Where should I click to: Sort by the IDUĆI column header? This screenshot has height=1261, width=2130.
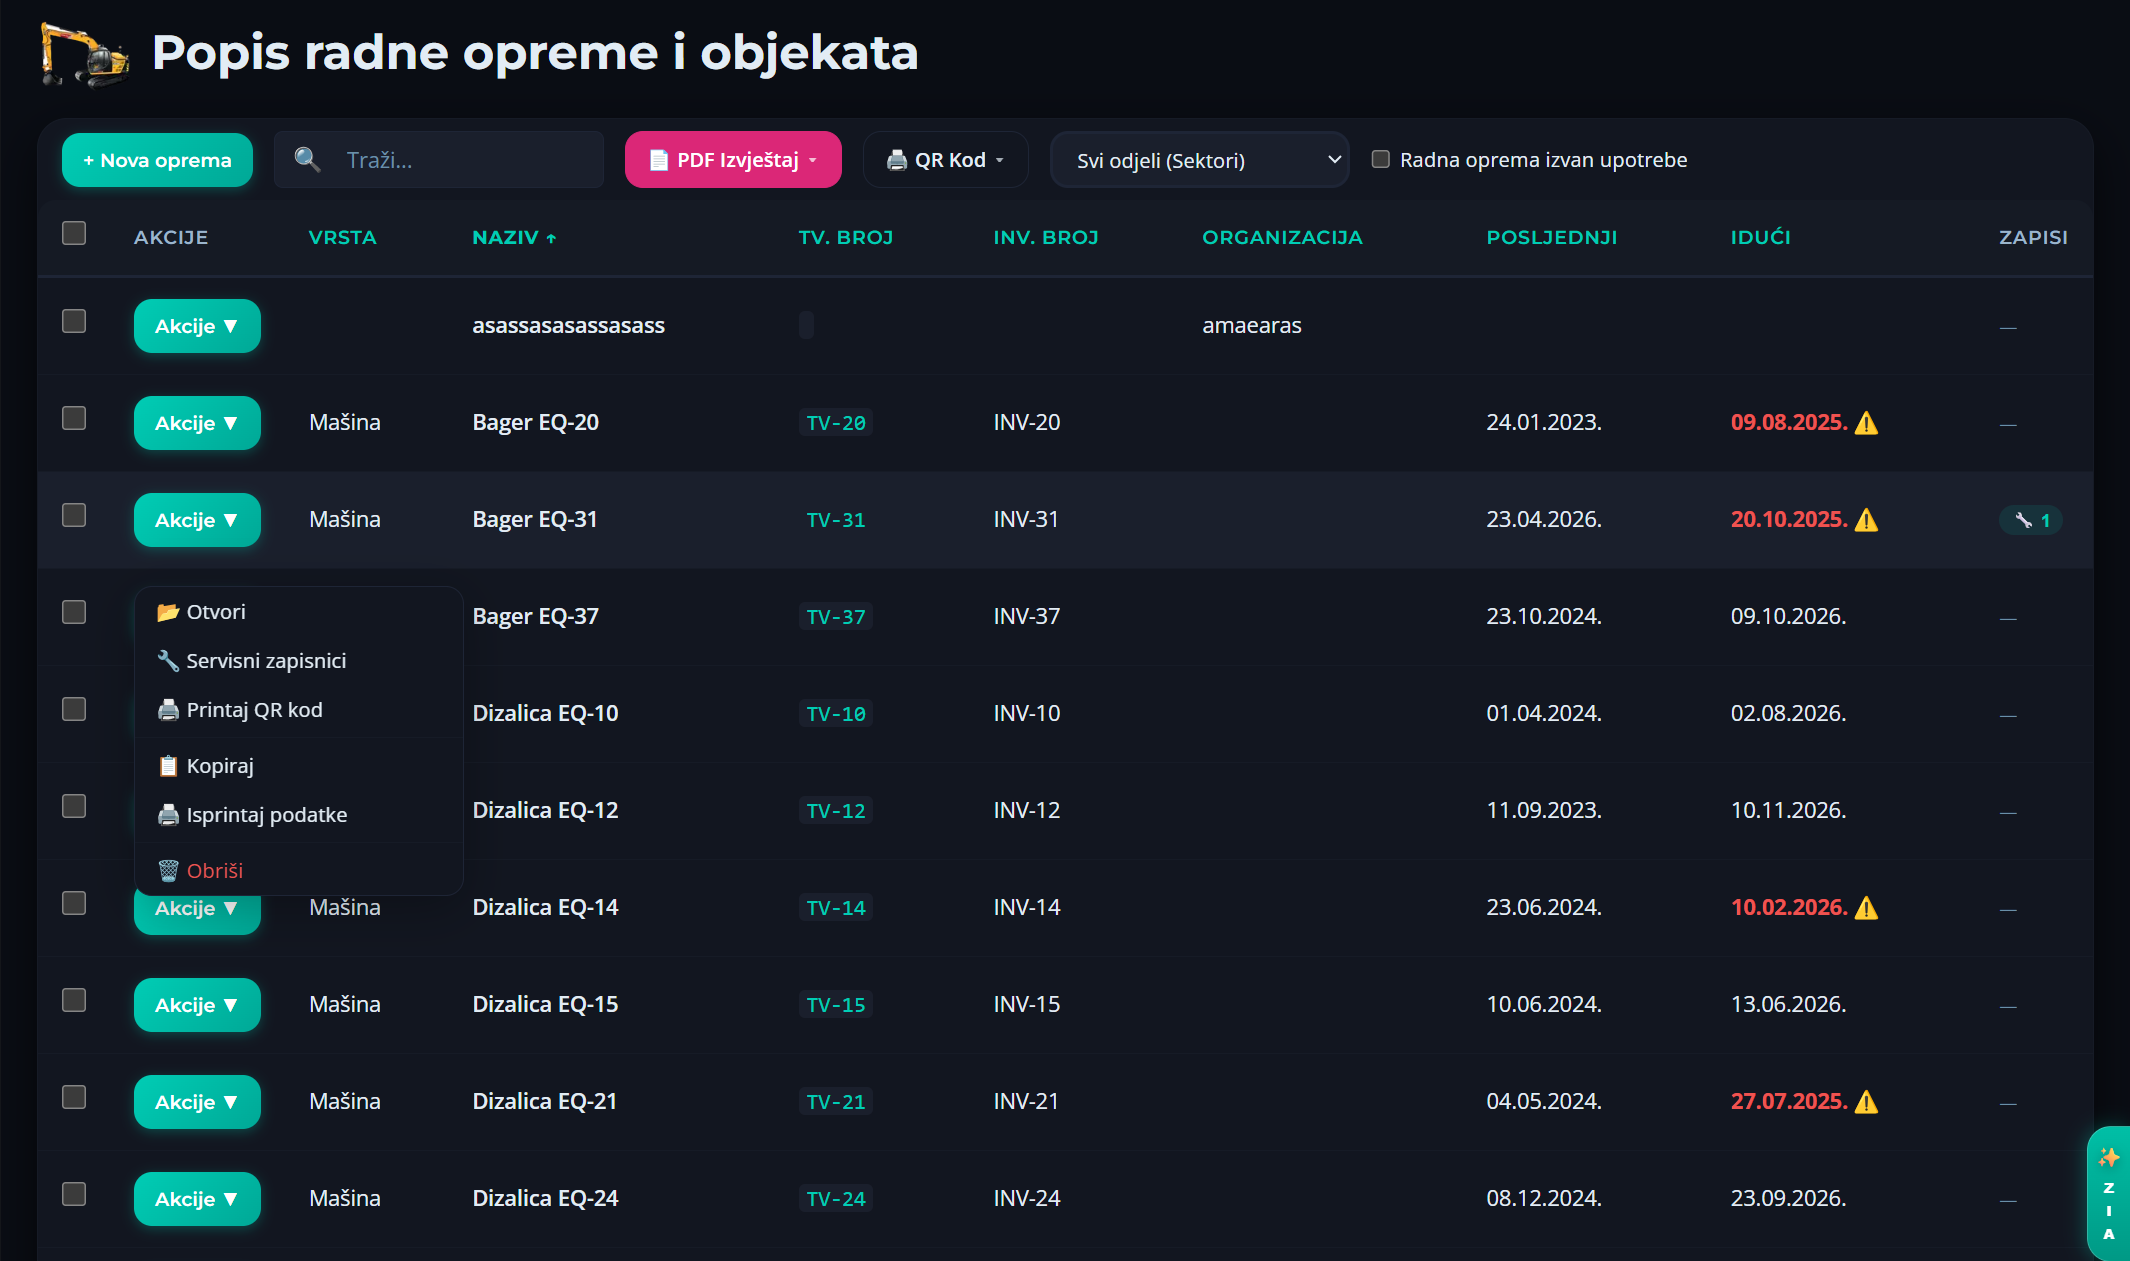(x=1760, y=238)
